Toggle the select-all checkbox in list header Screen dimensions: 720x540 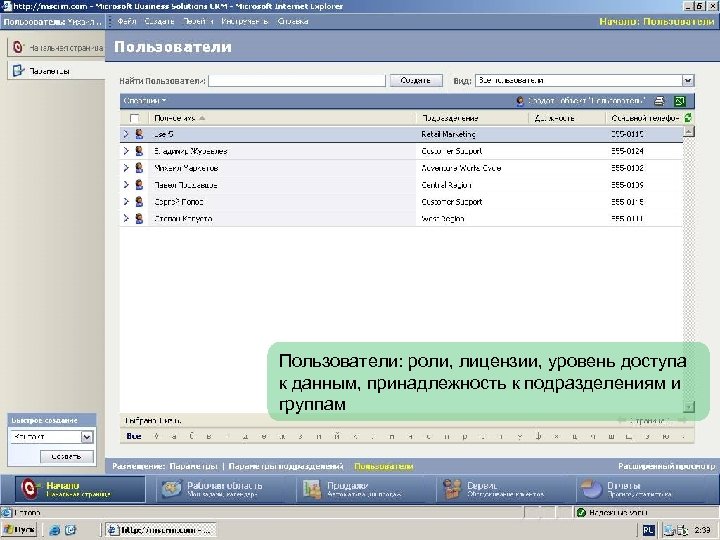[134, 118]
